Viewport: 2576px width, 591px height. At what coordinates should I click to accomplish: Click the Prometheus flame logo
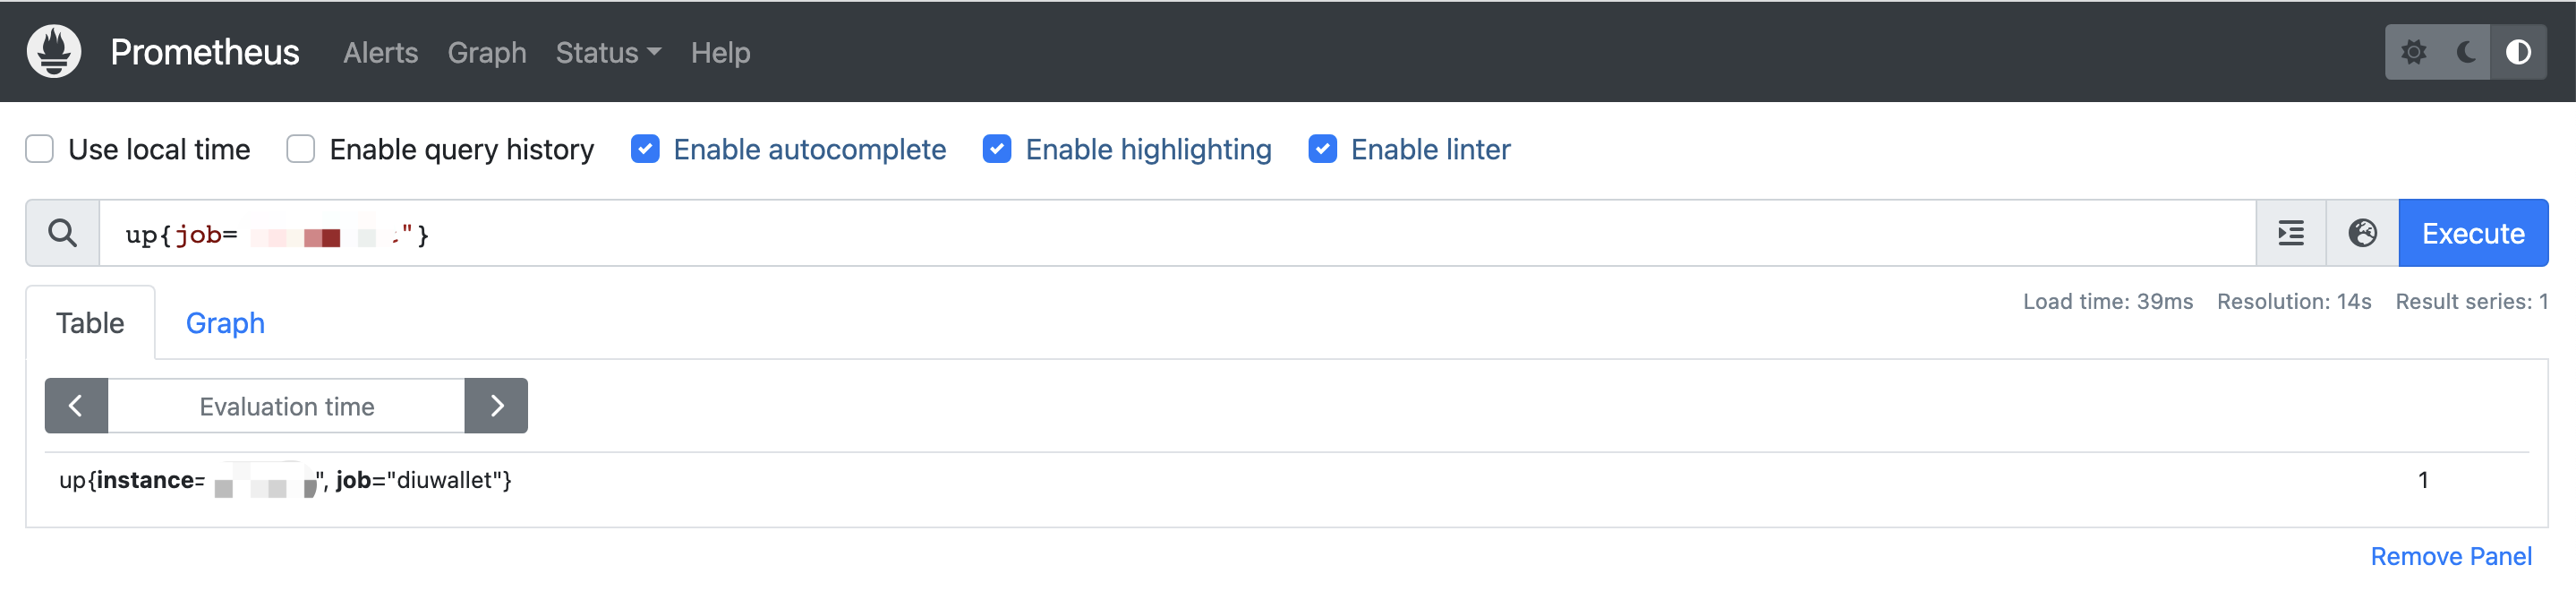pyautogui.click(x=54, y=51)
